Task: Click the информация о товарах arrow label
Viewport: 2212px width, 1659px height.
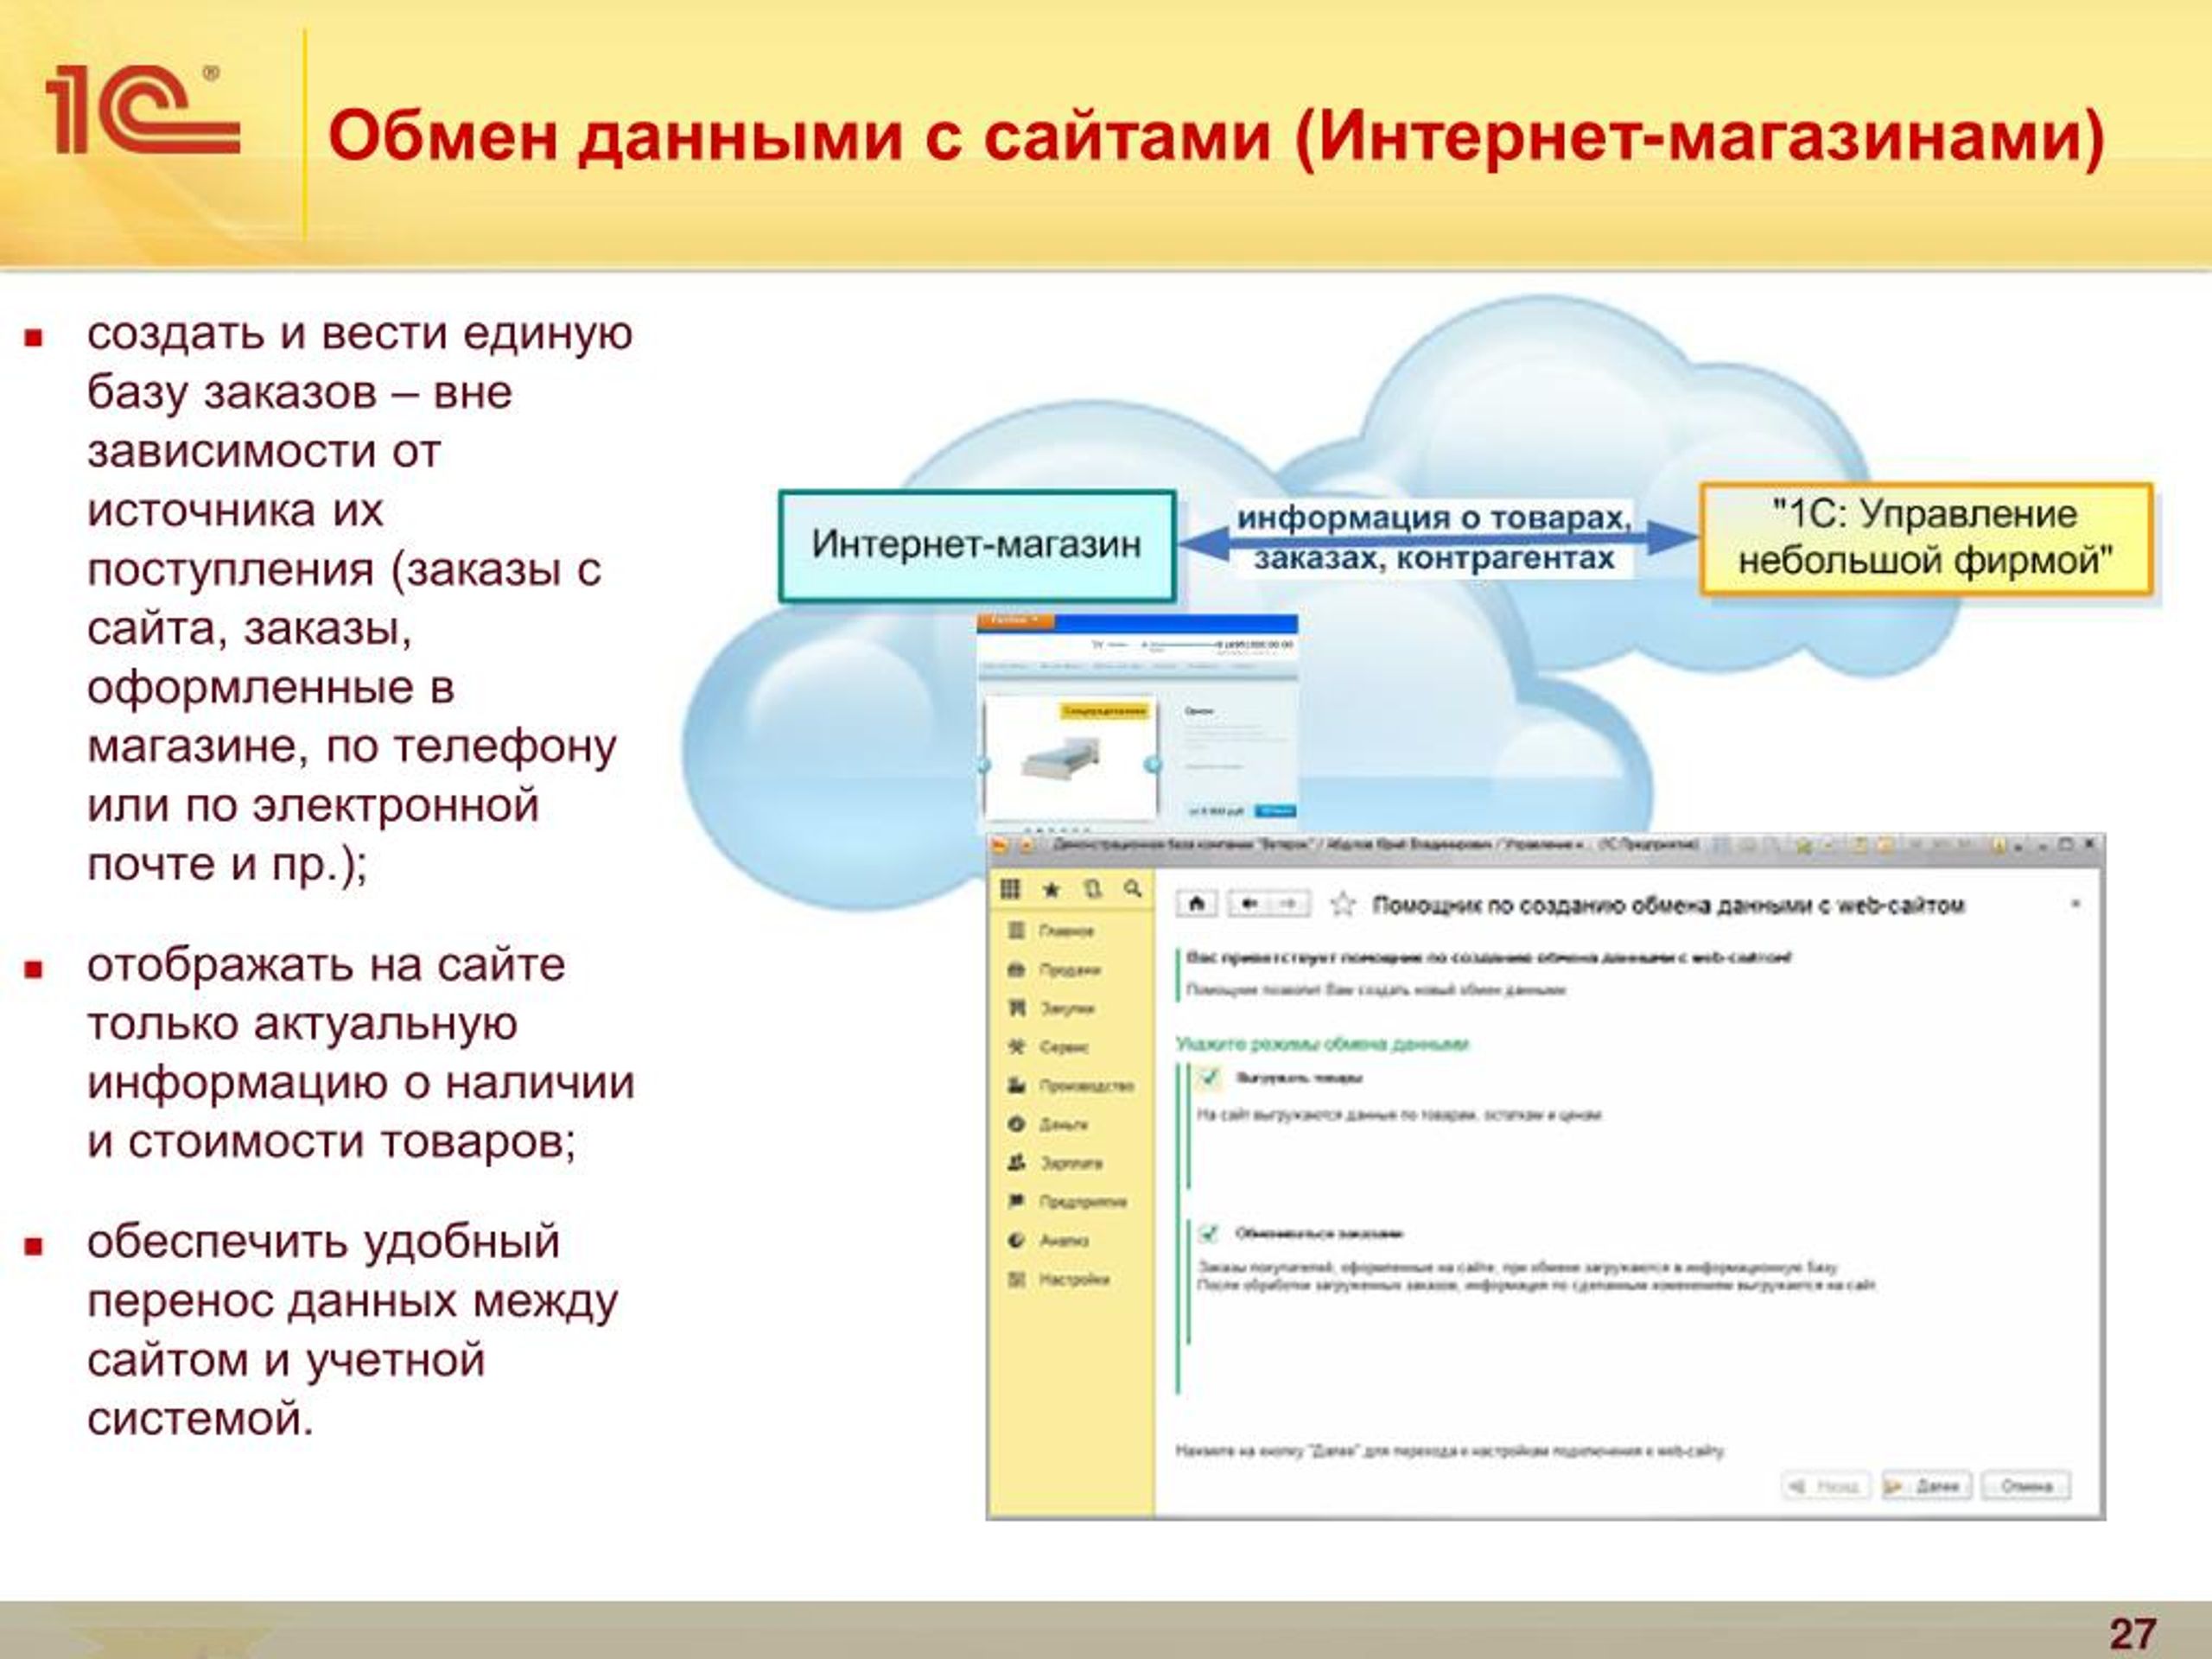Action: (x=1434, y=538)
